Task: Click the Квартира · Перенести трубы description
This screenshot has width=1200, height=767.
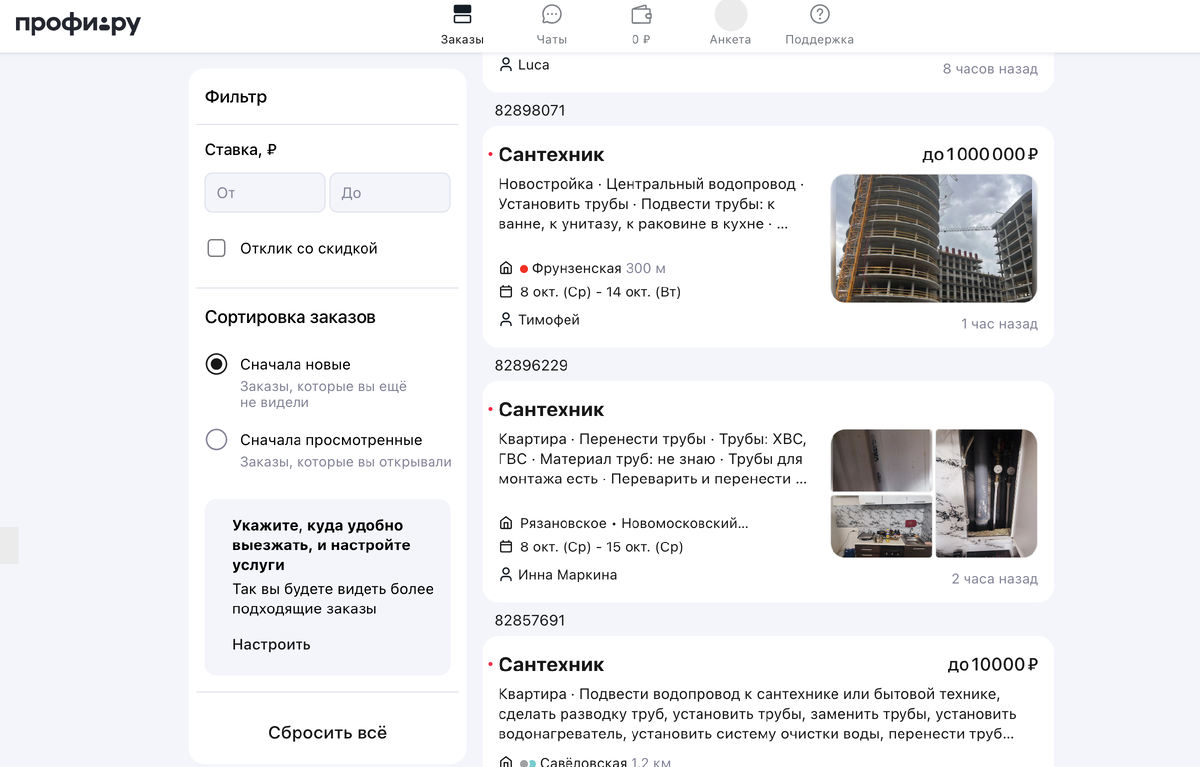Action: coord(652,459)
